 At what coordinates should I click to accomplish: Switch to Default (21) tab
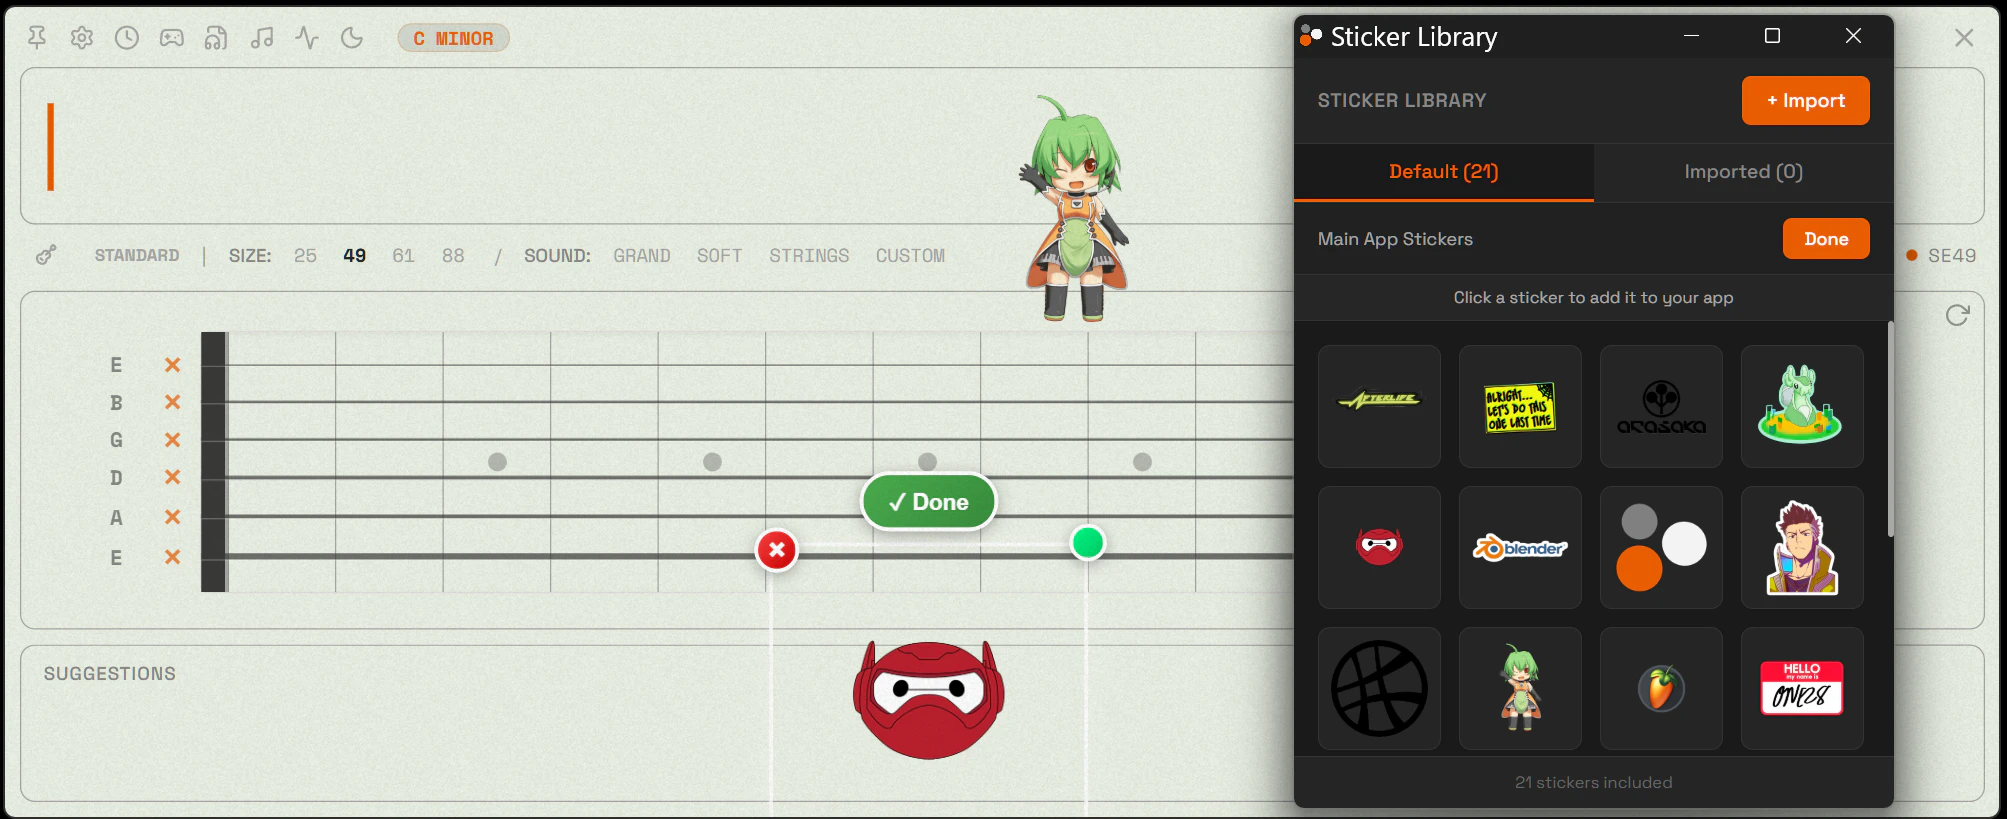coord(1443,172)
